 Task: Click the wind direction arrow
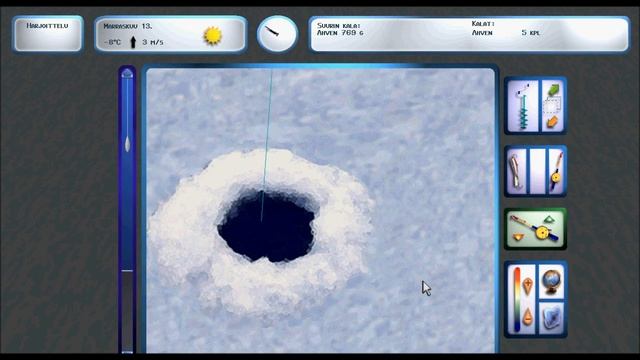point(133,42)
